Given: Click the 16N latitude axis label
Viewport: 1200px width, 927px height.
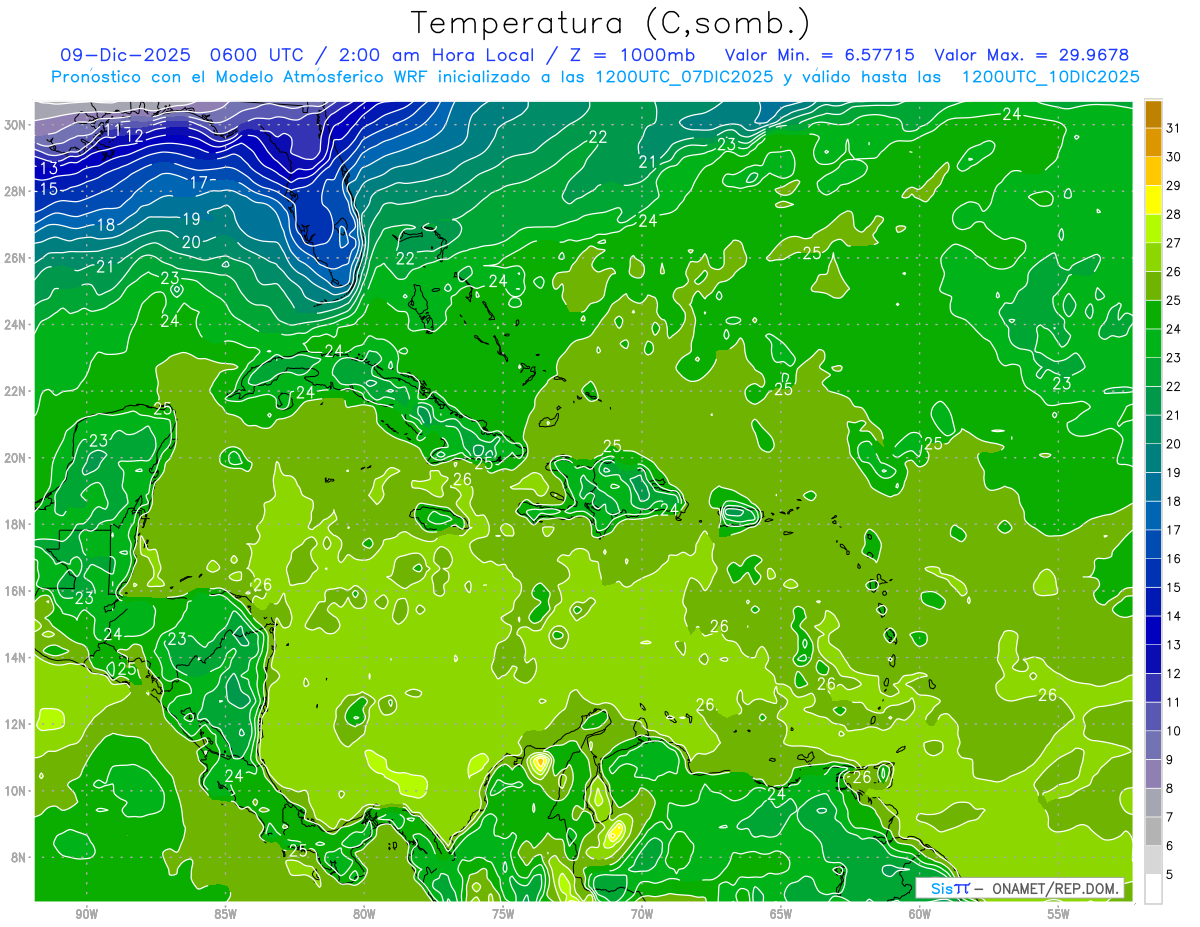Looking at the screenshot, I should (x=16, y=591).
